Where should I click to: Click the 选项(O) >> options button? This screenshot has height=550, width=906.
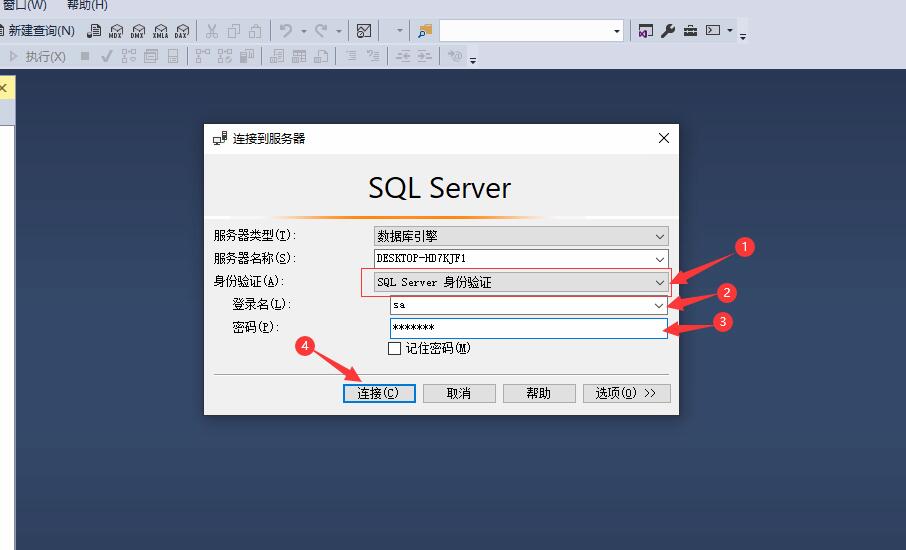pyautogui.click(x=627, y=393)
